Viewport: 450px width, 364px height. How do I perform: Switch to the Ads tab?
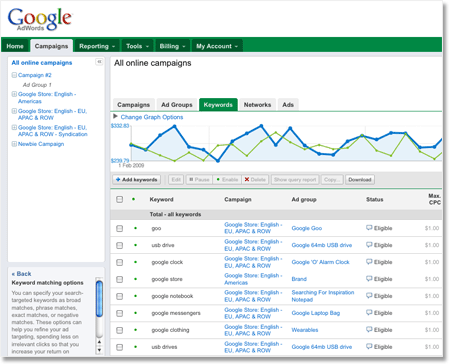coord(288,105)
